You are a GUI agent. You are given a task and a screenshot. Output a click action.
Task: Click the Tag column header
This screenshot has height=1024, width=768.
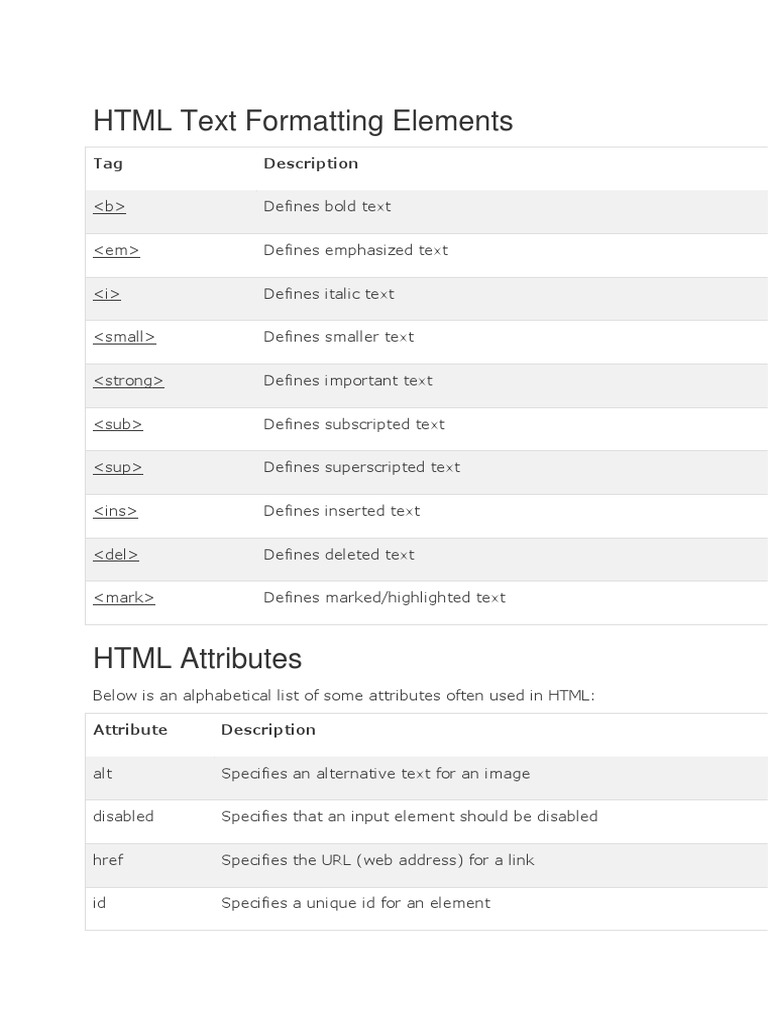coord(108,163)
